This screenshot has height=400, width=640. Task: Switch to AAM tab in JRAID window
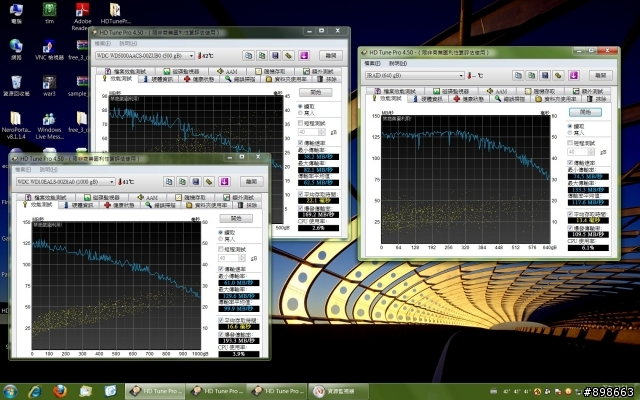(497, 91)
